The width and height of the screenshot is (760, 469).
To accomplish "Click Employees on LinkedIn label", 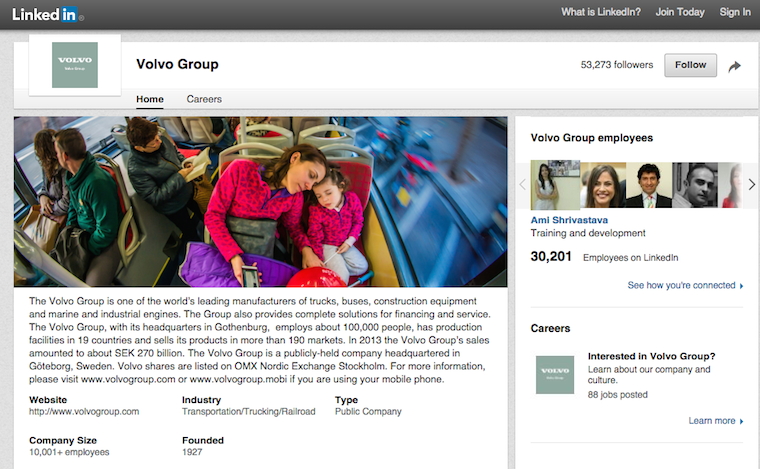I will tap(631, 258).
